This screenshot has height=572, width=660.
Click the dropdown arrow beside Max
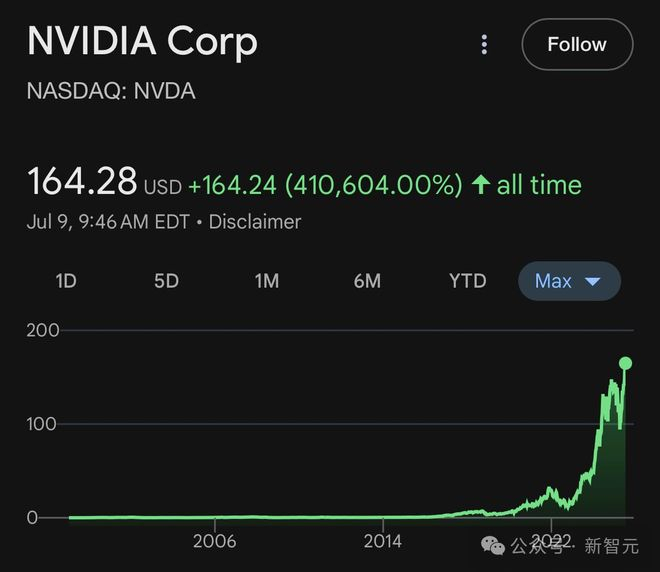pyautogui.click(x=592, y=282)
